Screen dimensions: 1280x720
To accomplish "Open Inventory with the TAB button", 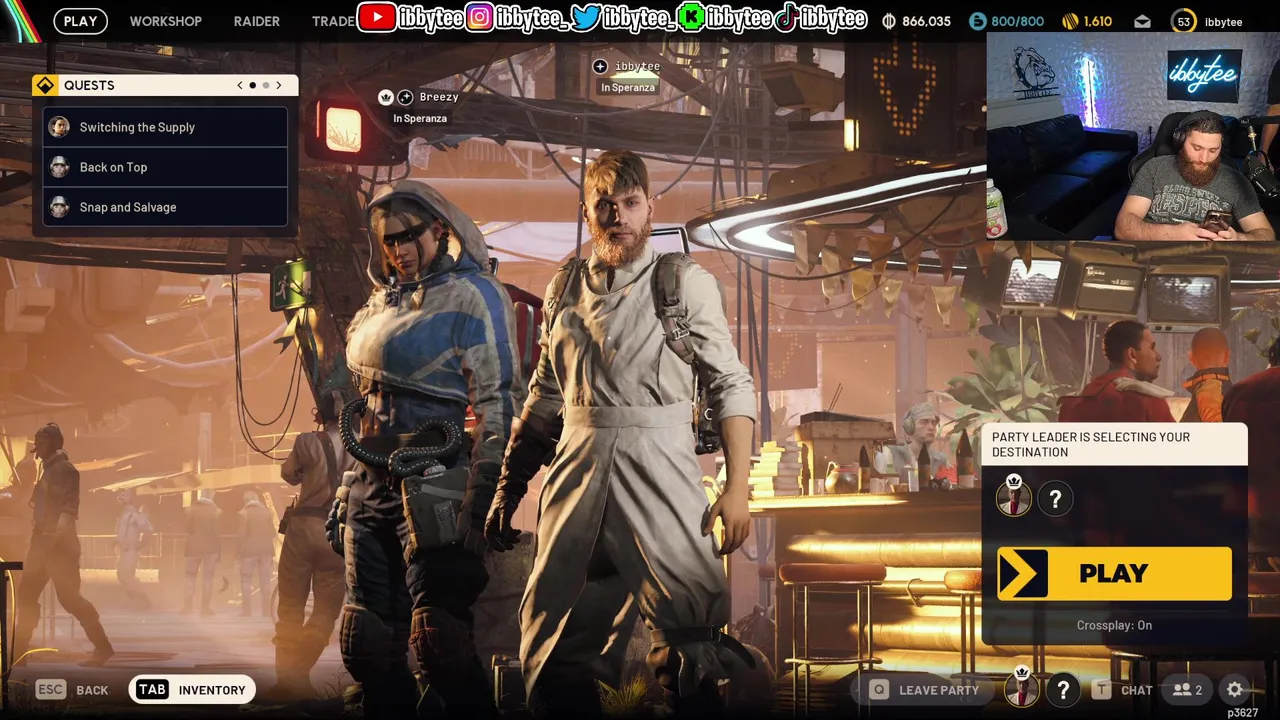I will [192, 689].
